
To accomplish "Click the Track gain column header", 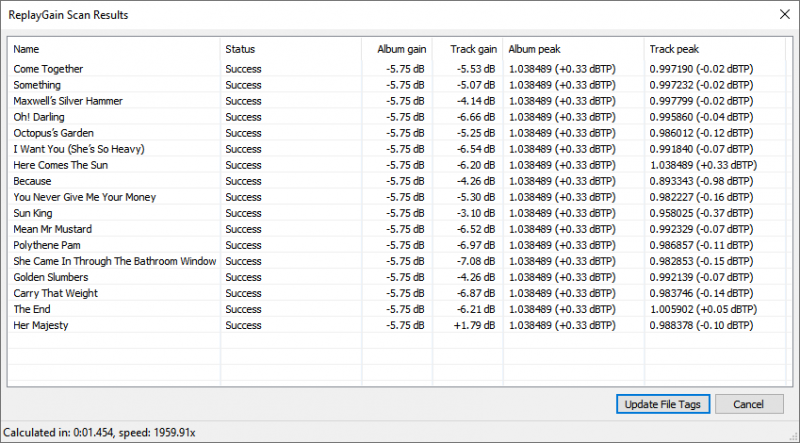I will pyautogui.click(x=473, y=49).
